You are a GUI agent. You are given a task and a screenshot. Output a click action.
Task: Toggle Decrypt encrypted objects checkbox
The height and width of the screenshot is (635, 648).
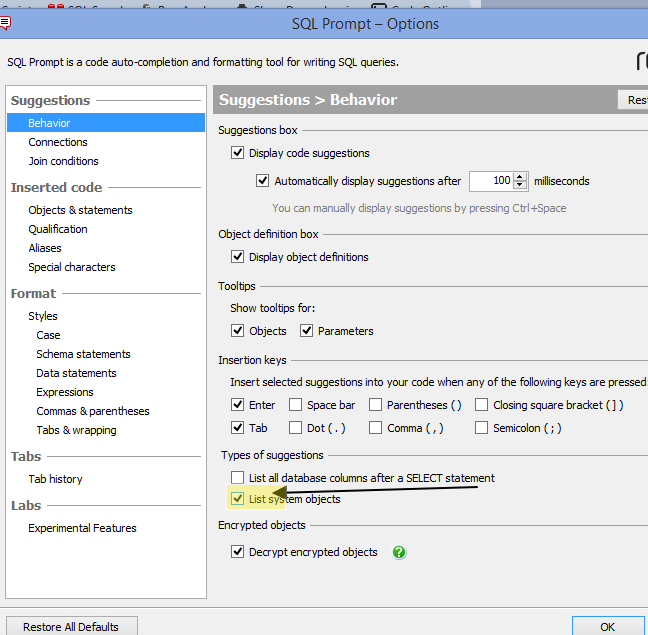point(237,552)
